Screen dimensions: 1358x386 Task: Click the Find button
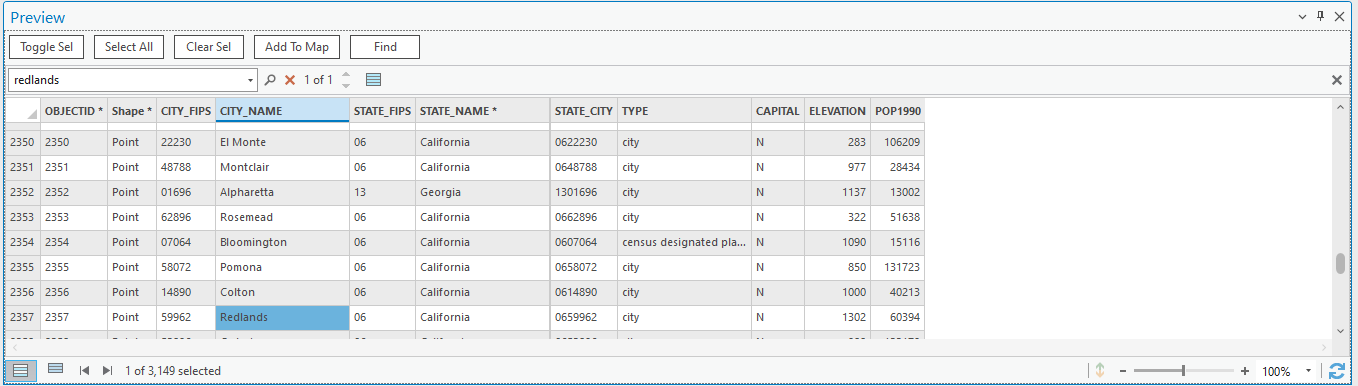click(385, 47)
